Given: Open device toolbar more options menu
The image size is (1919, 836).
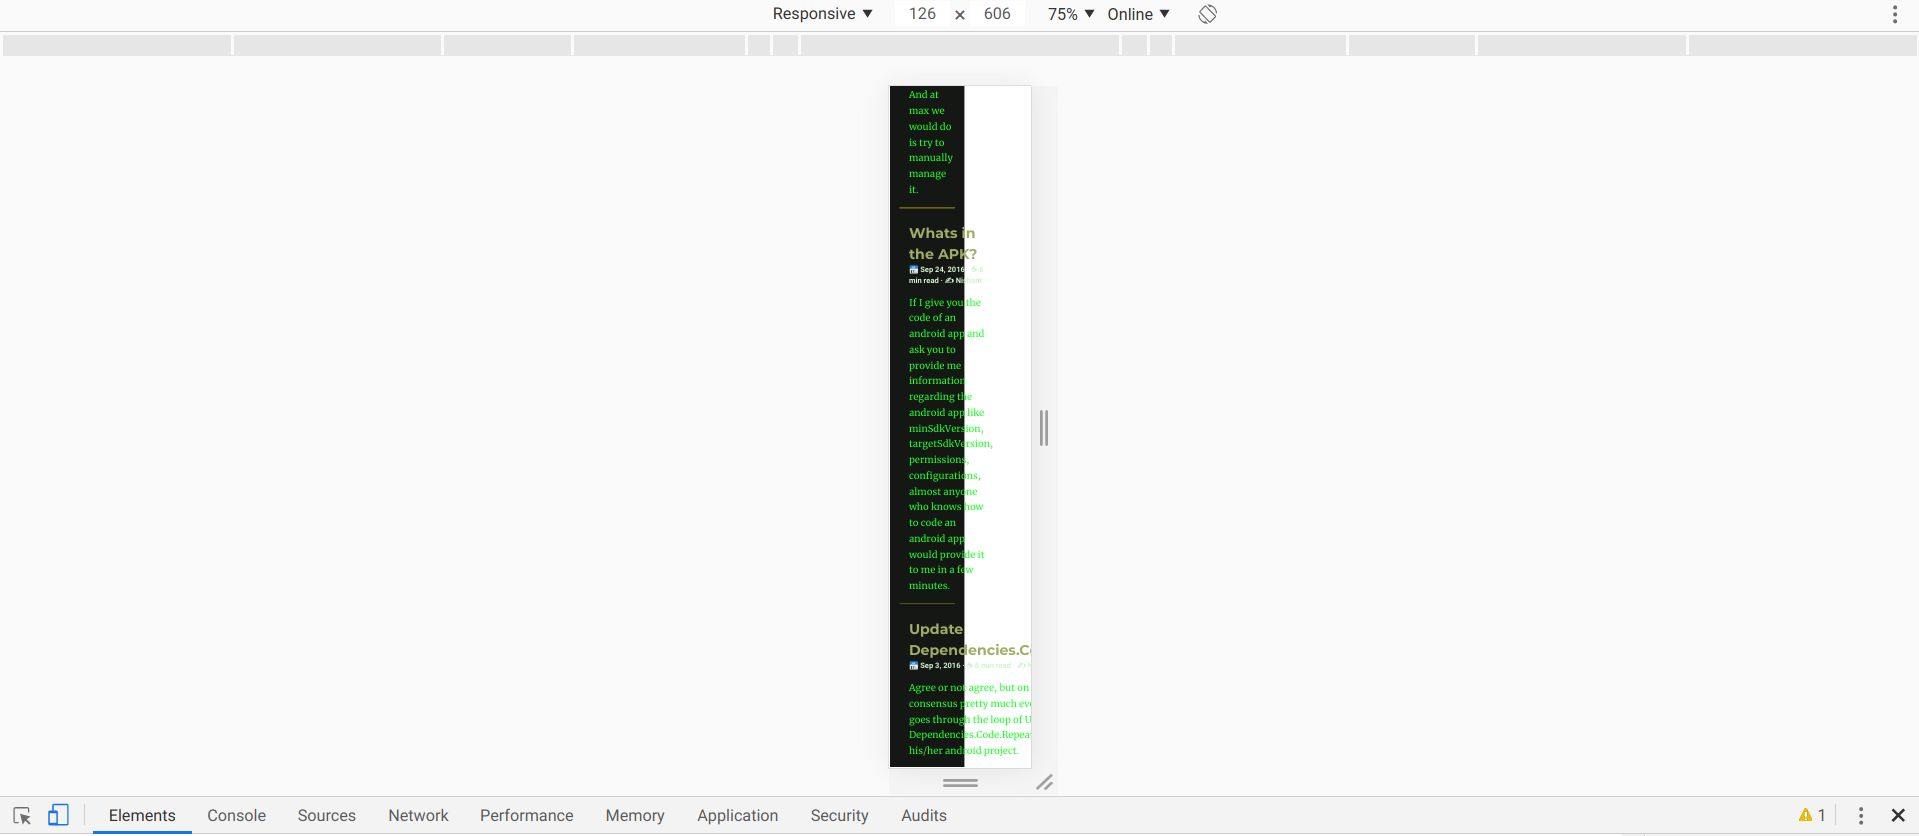Looking at the screenshot, I should pos(1894,14).
